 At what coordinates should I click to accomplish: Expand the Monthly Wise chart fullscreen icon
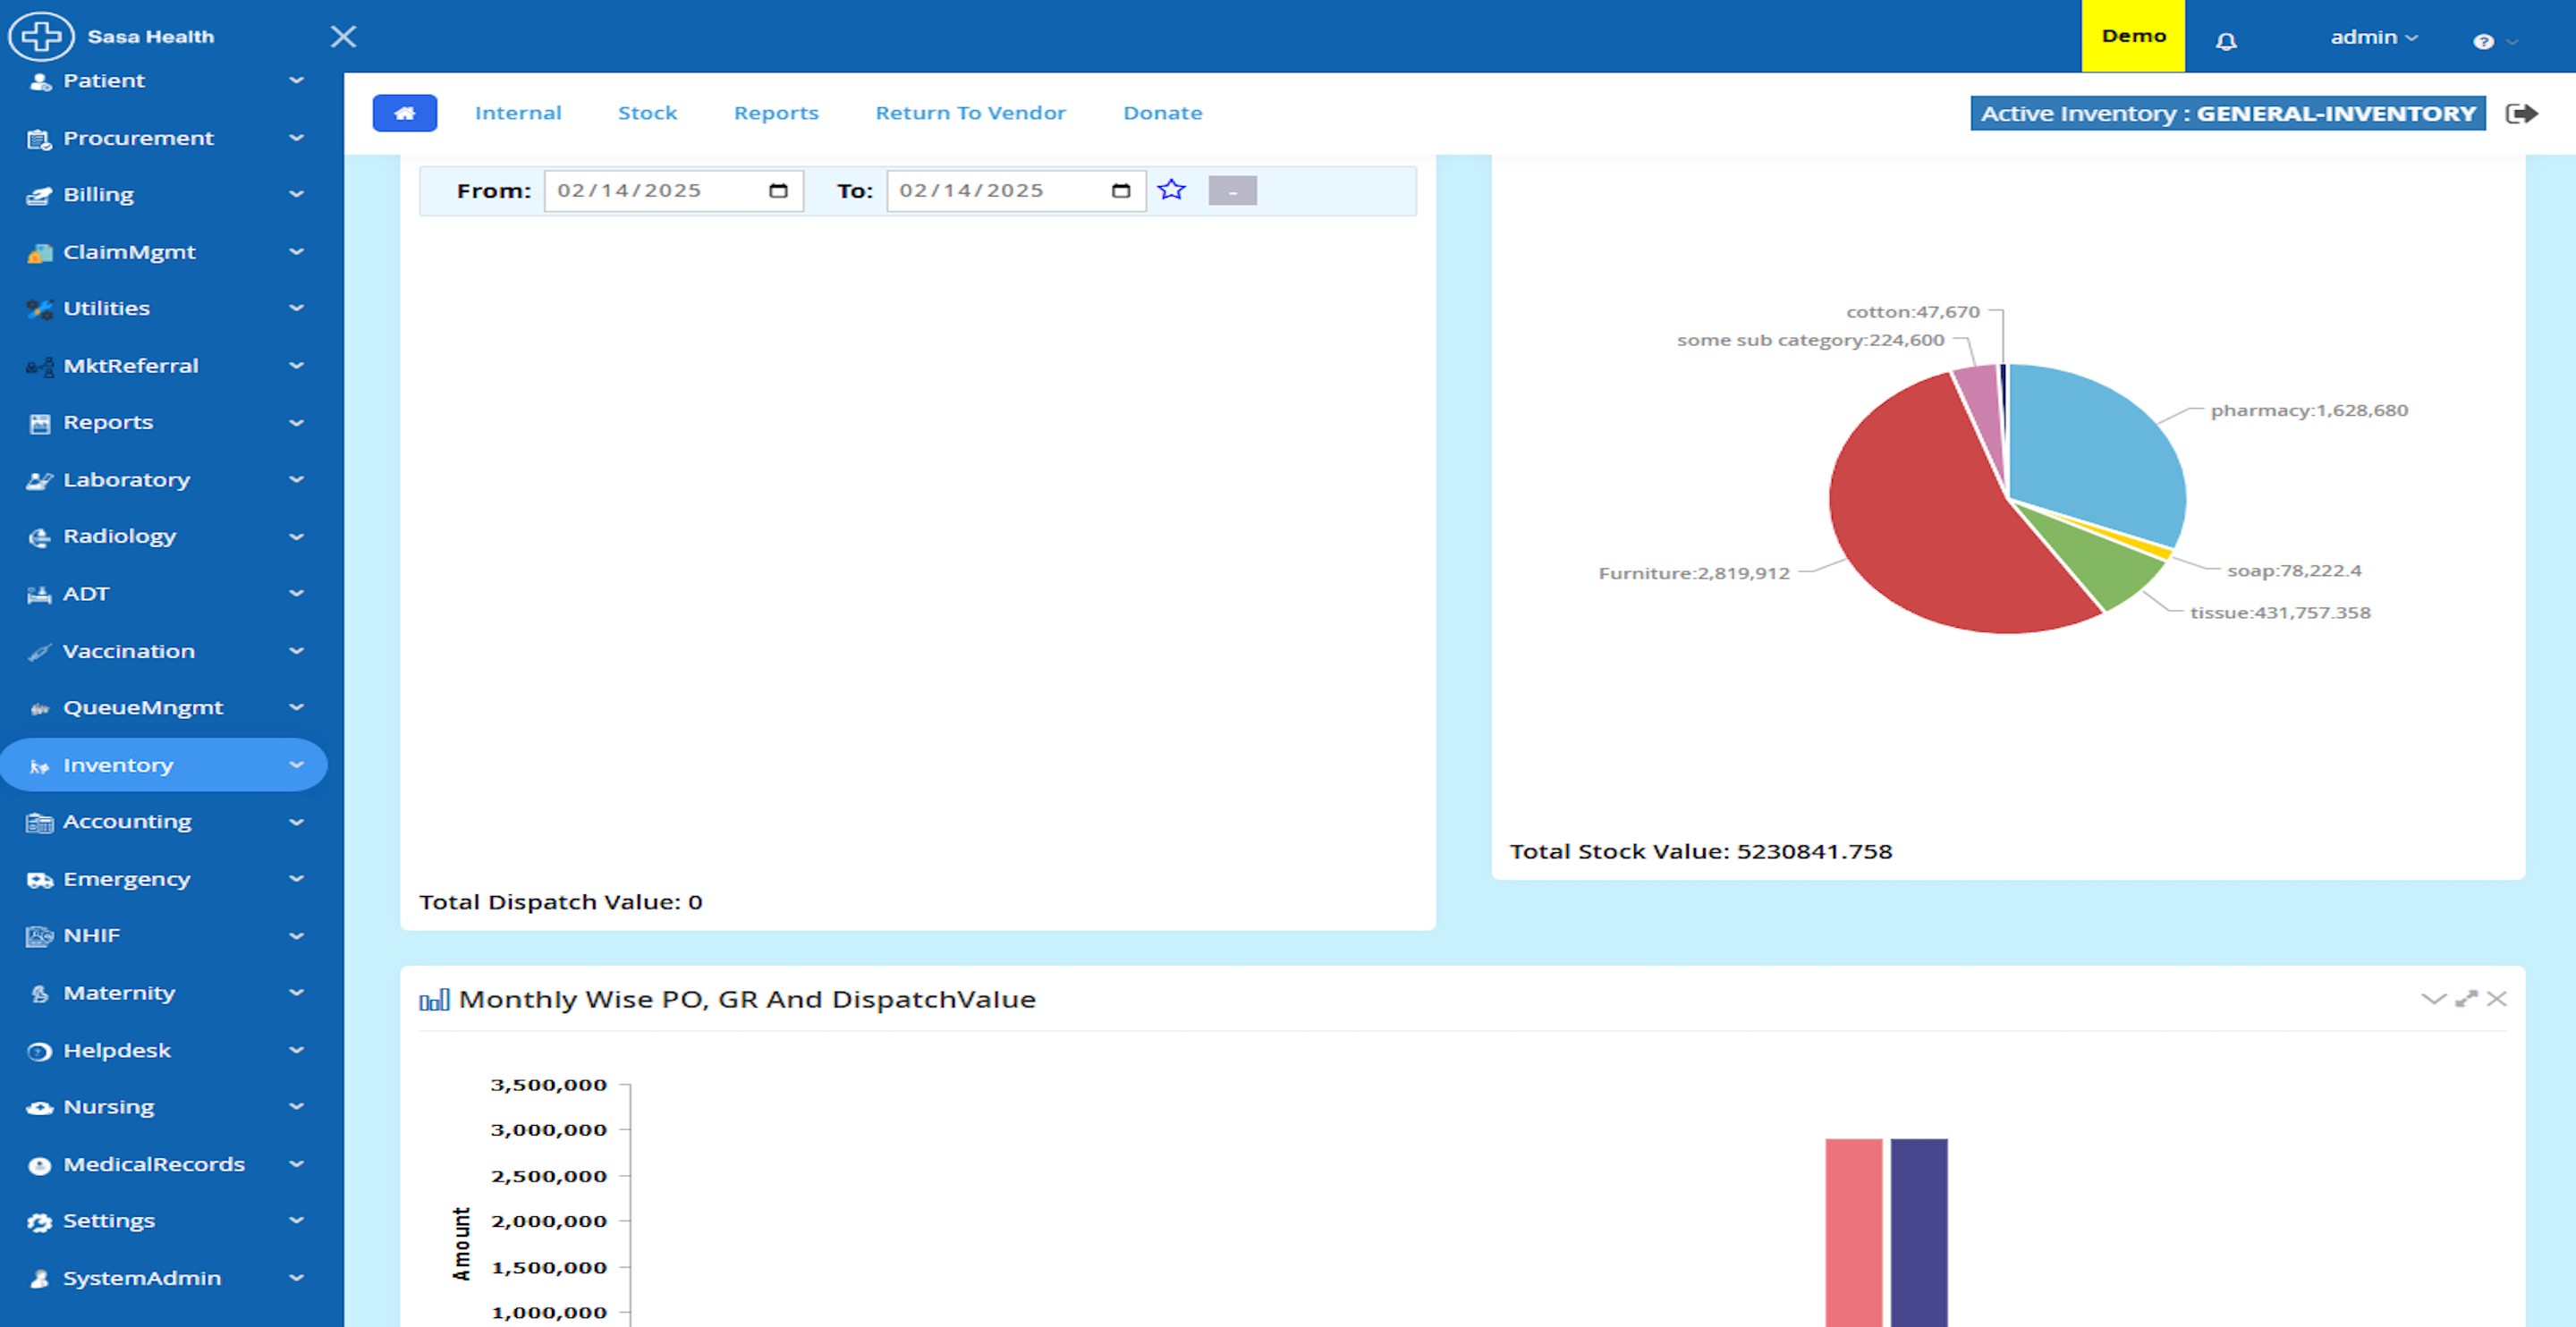[x=2466, y=998]
